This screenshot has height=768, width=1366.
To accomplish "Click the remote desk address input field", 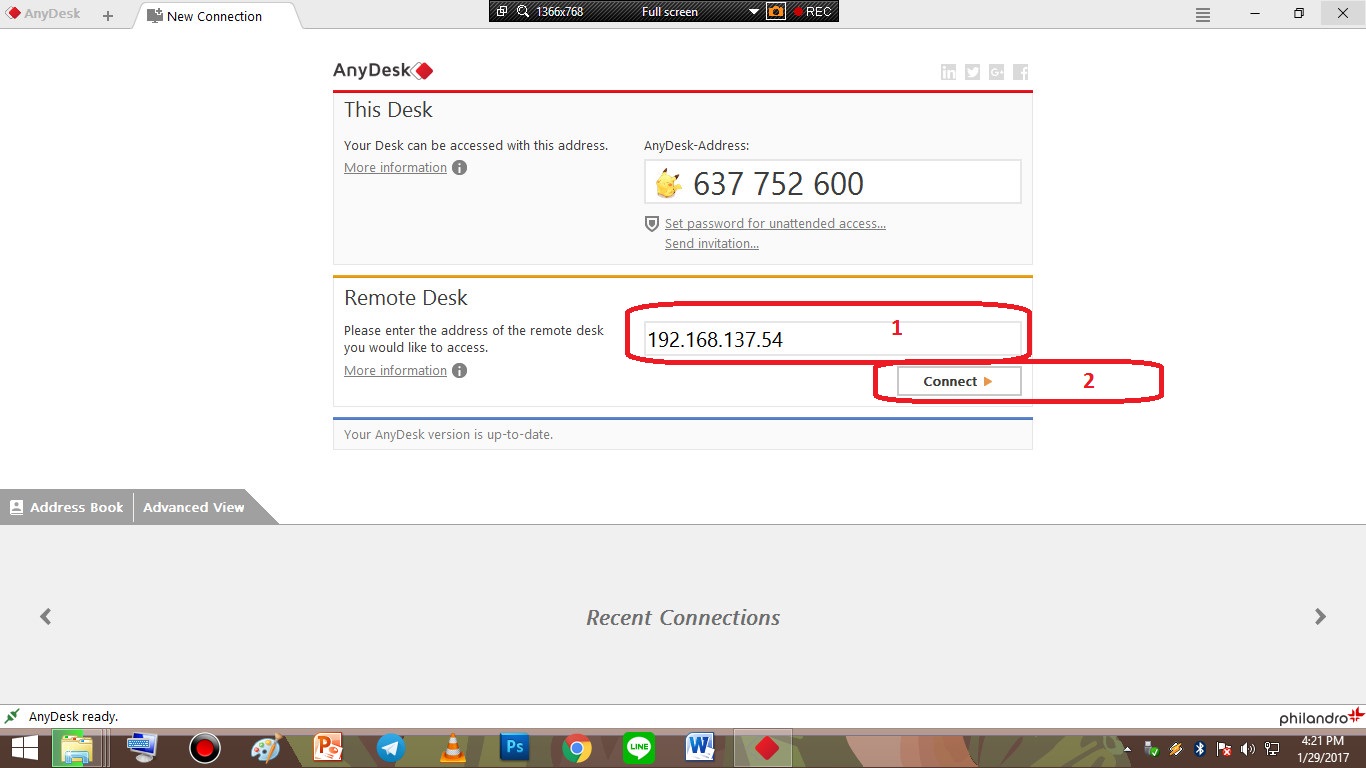I will click(833, 339).
